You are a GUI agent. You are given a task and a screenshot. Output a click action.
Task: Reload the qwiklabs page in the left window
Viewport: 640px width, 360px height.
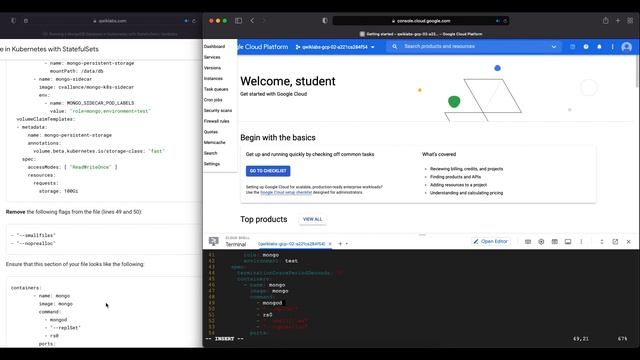(194, 21)
